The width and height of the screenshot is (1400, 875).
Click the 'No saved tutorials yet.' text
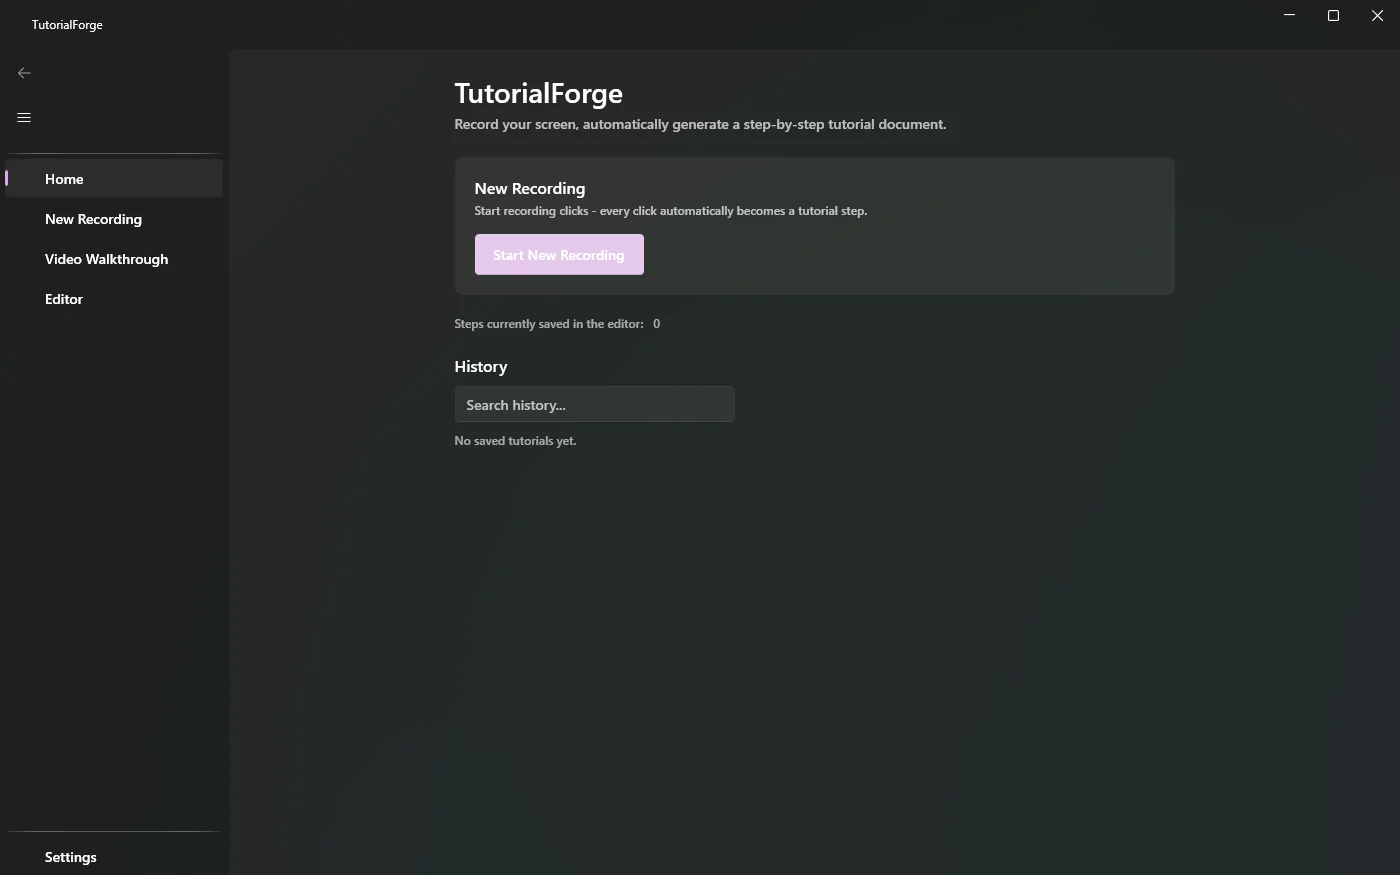click(515, 441)
